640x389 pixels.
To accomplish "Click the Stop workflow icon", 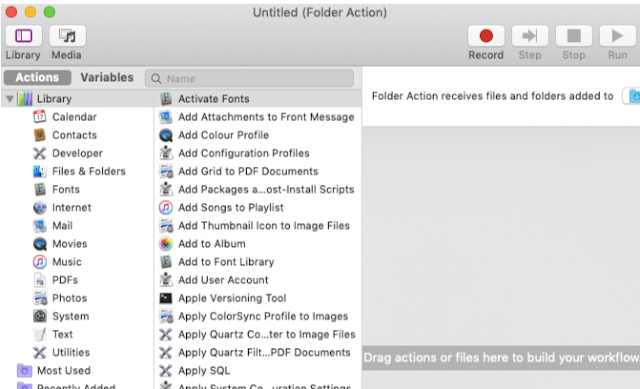I will 573,36.
